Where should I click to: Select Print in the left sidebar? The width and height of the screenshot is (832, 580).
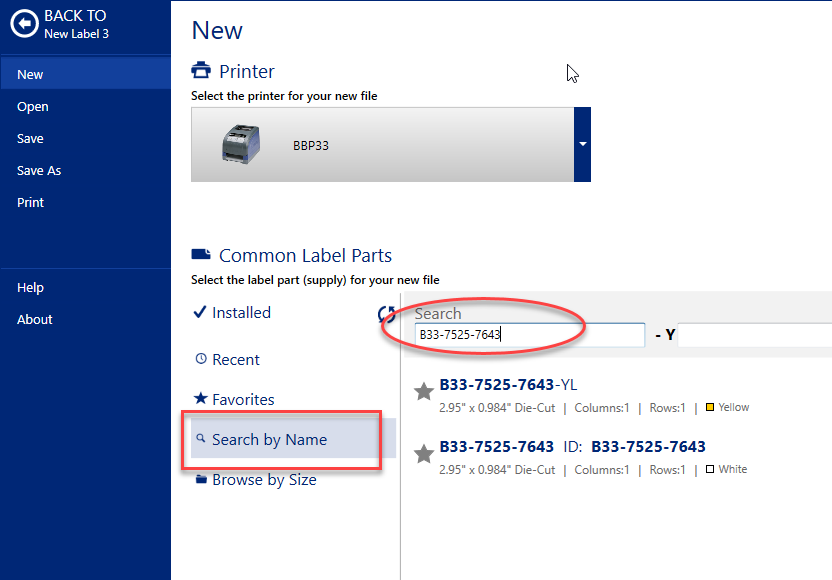coord(31,203)
